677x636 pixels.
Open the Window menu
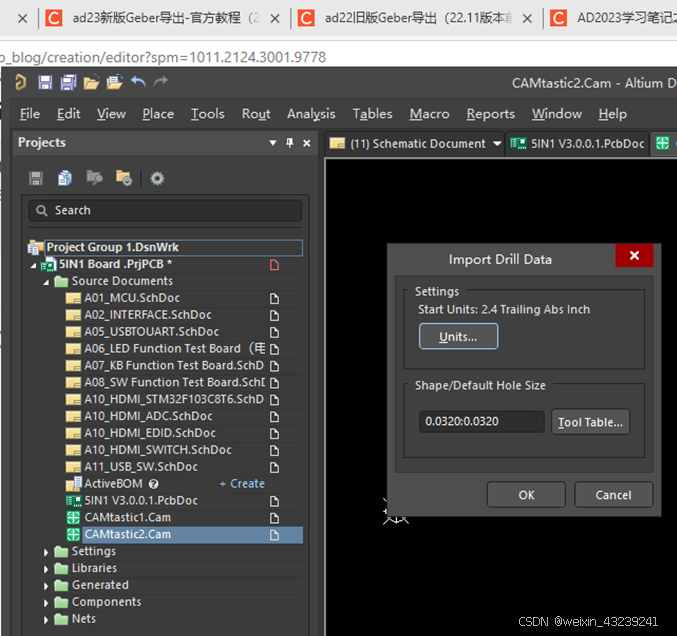(x=557, y=114)
